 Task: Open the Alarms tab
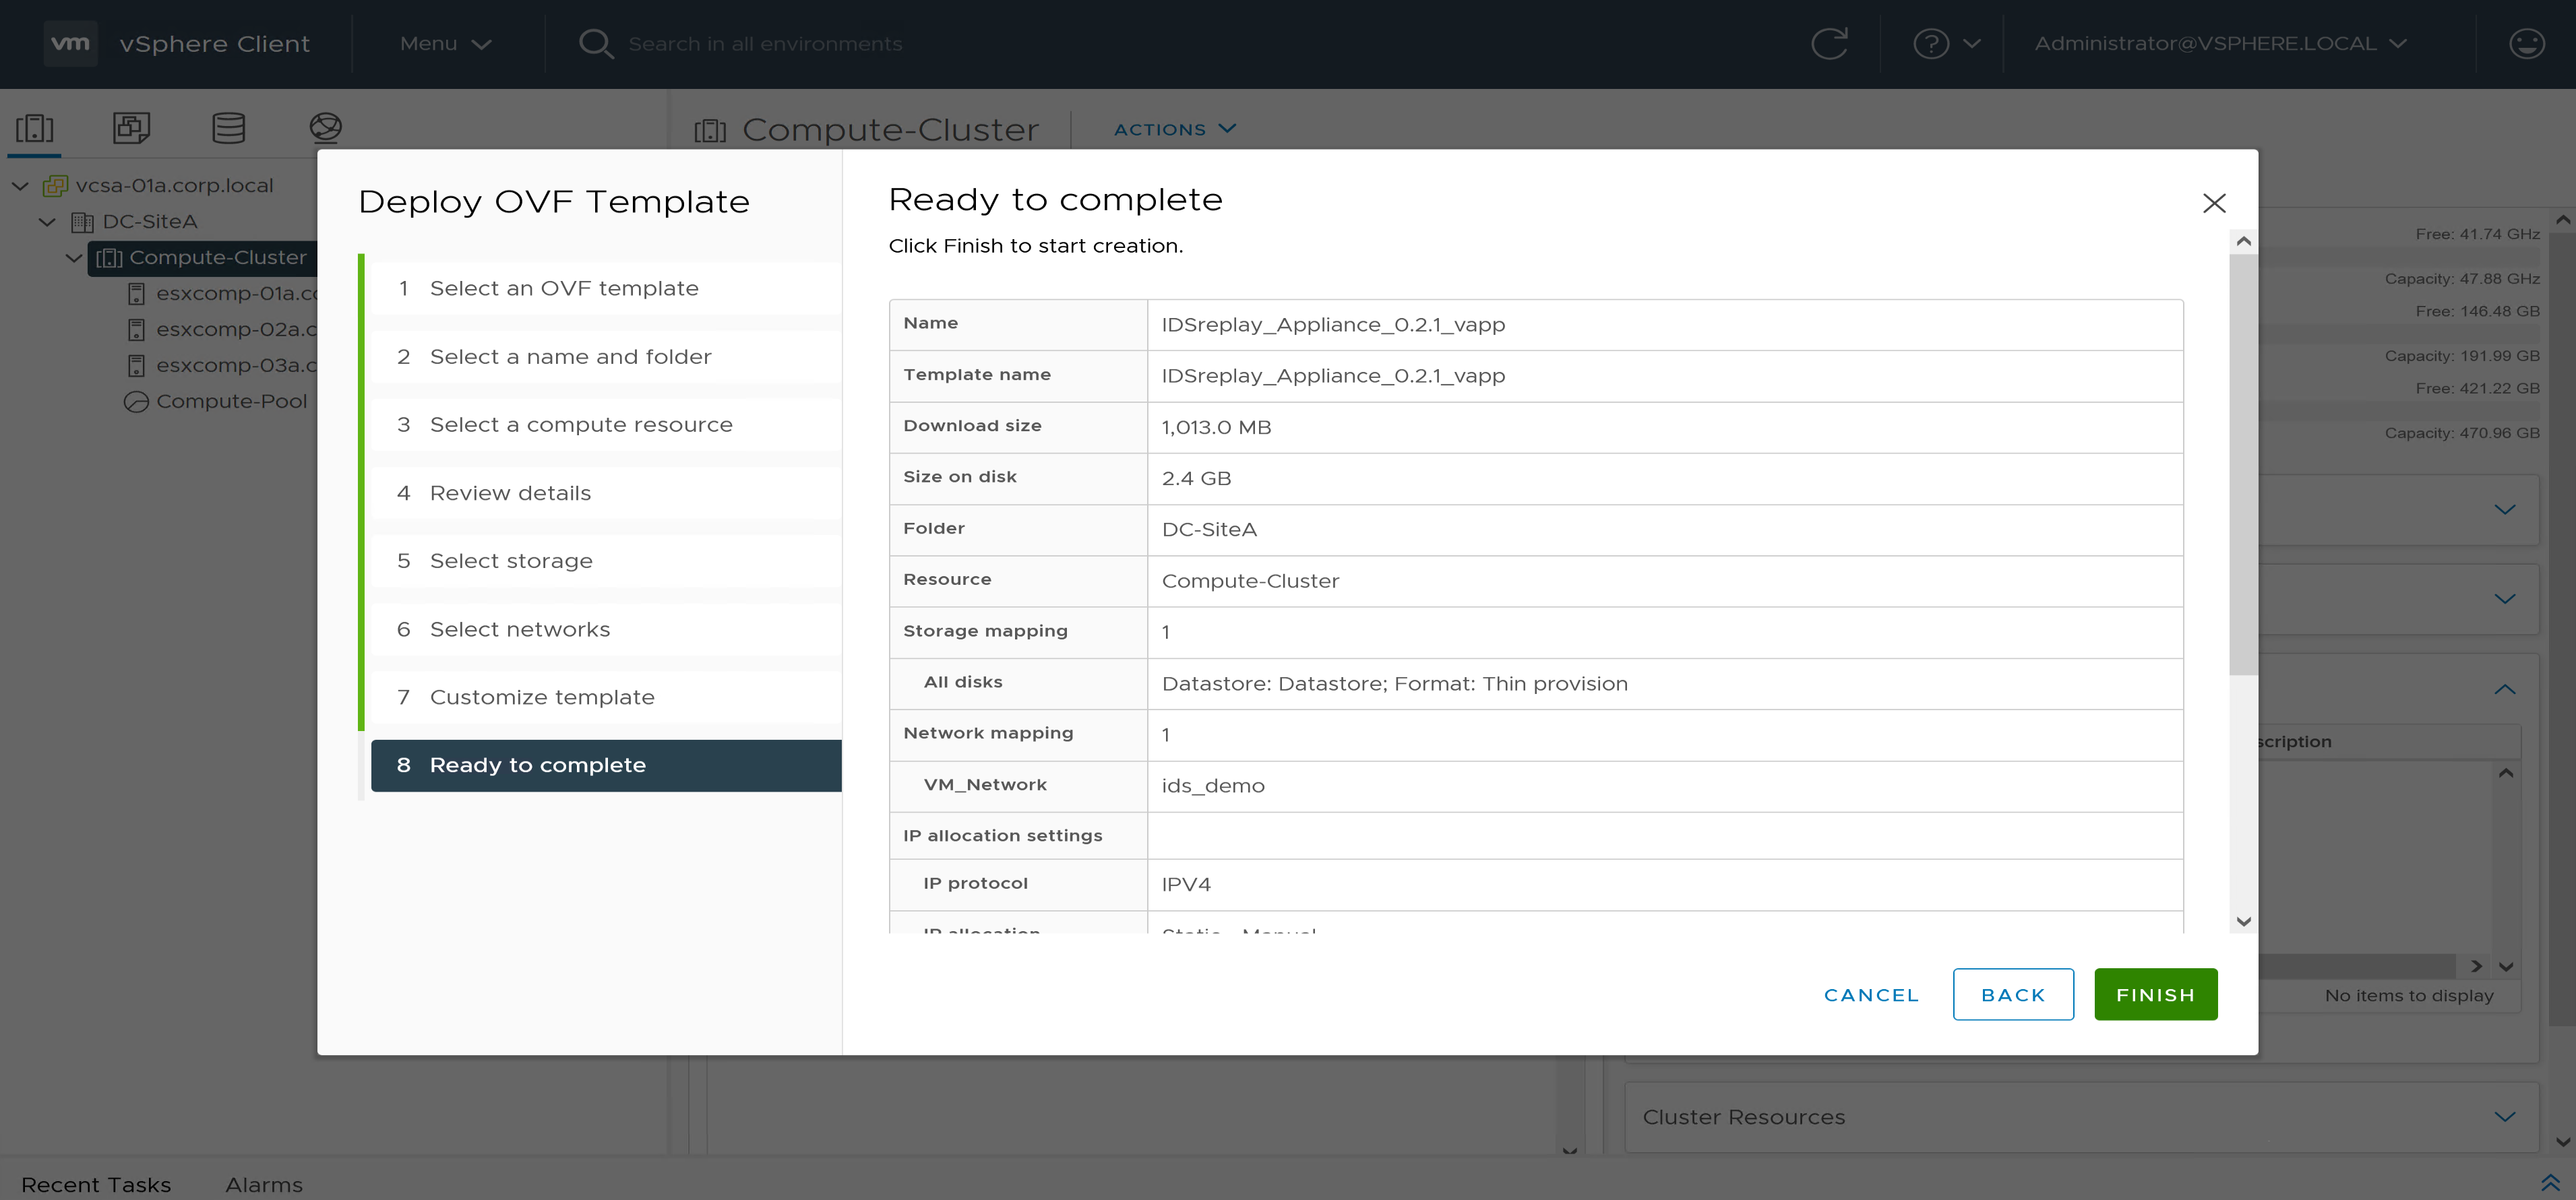tap(264, 1185)
